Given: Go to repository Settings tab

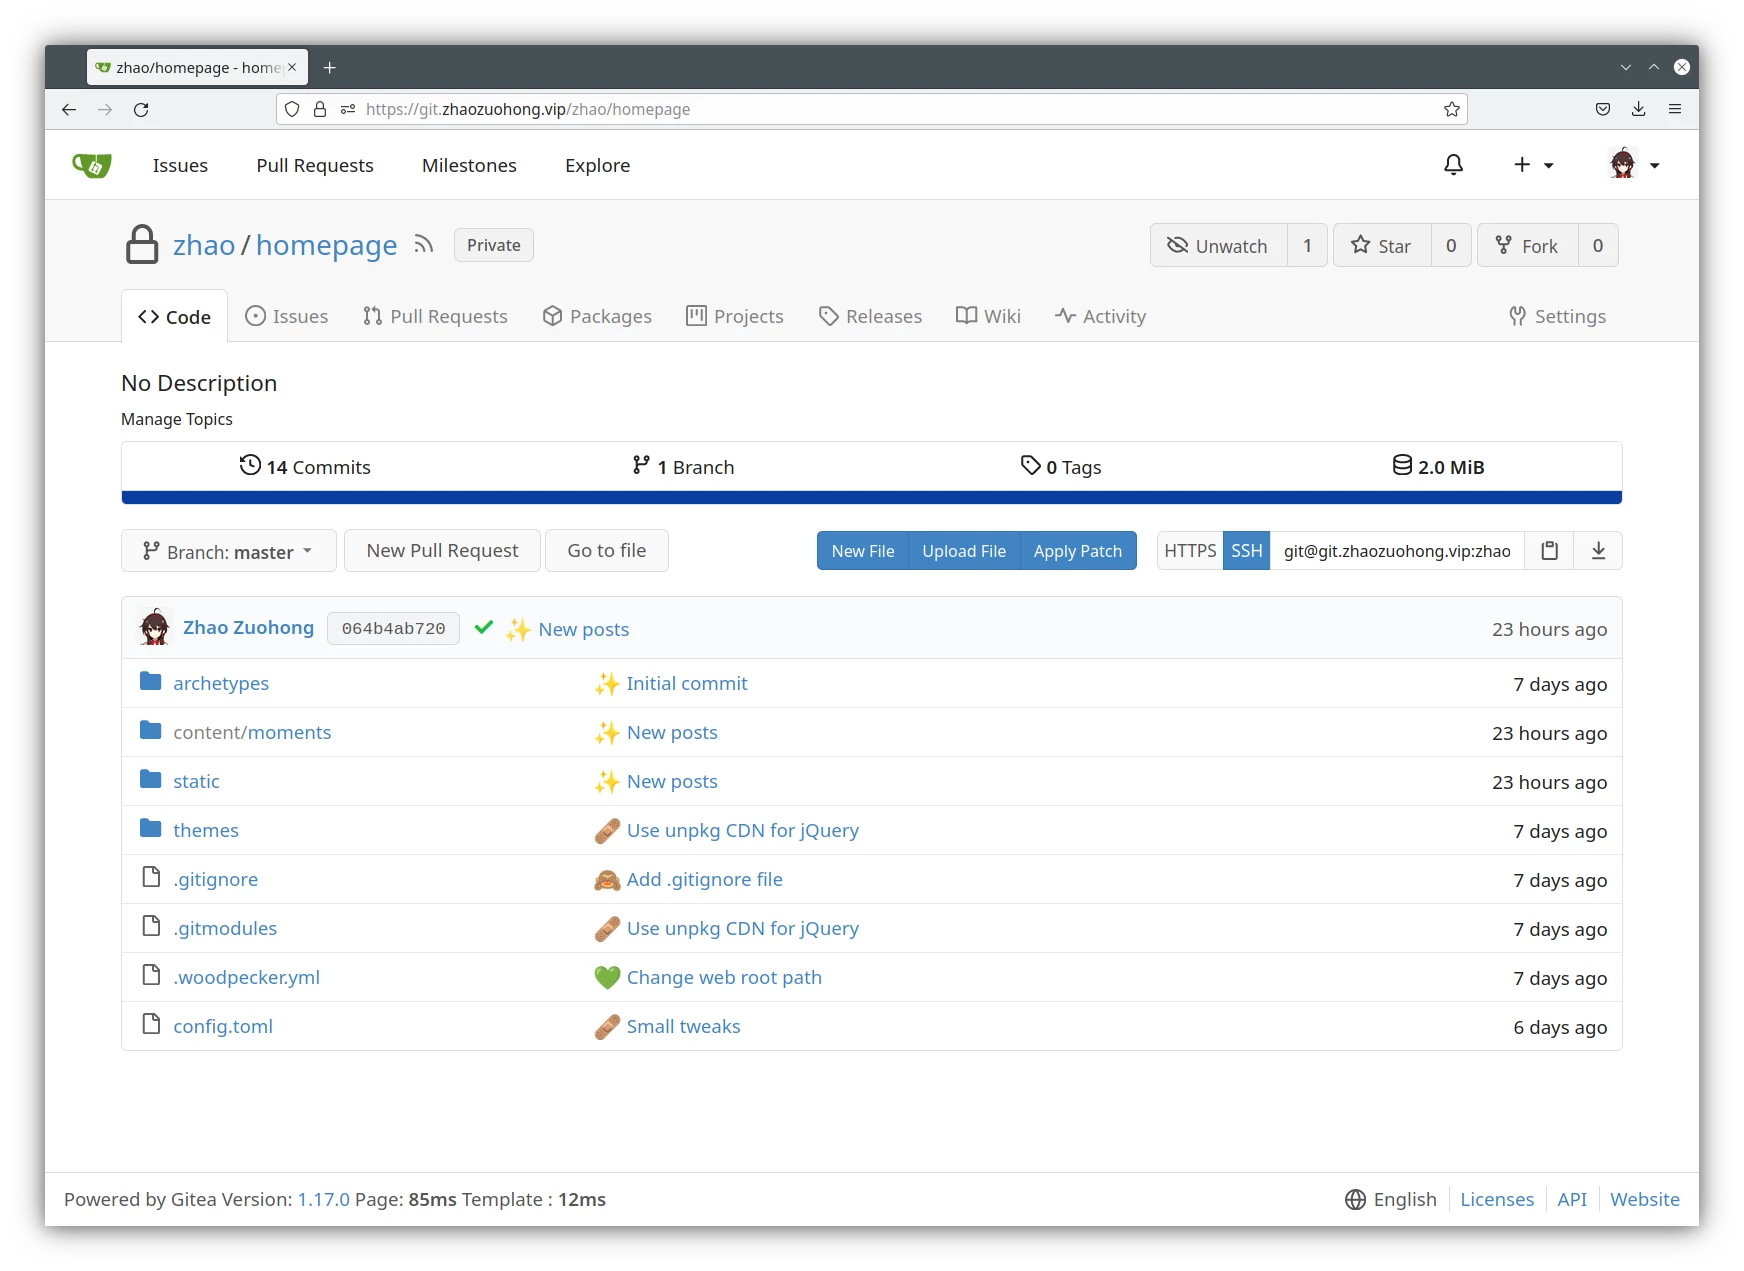Looking at the screenshot, I should pyautogui.click(x=1557, y=317).
